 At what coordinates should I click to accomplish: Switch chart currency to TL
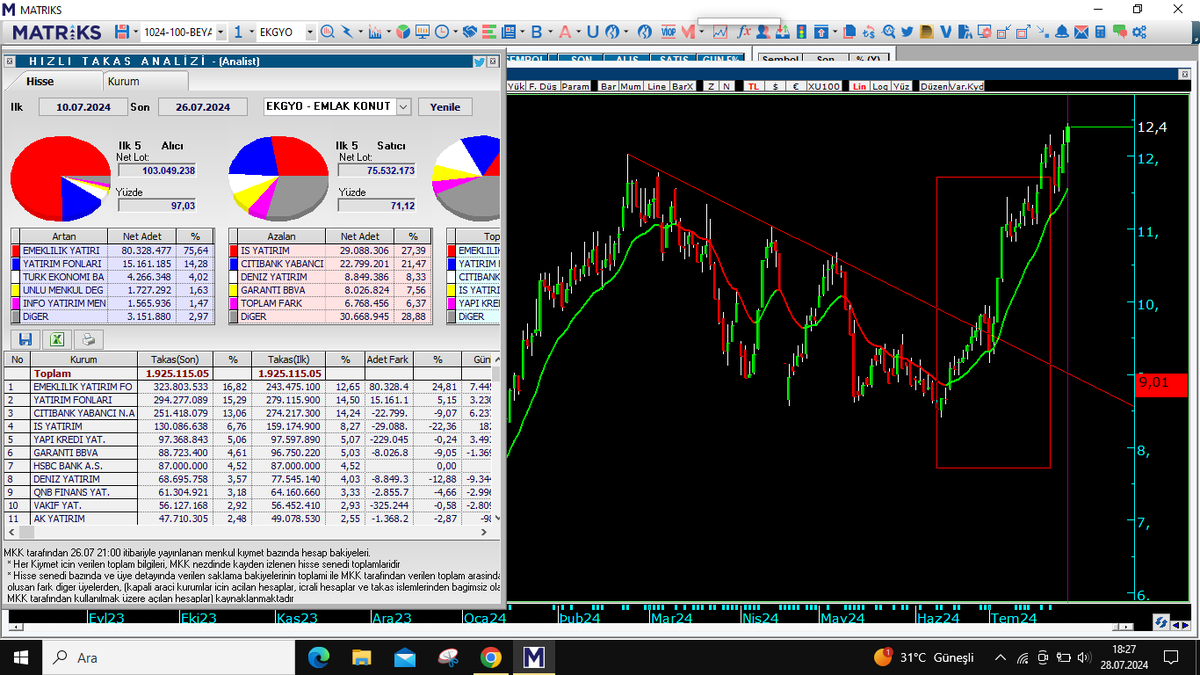(753, 87)
